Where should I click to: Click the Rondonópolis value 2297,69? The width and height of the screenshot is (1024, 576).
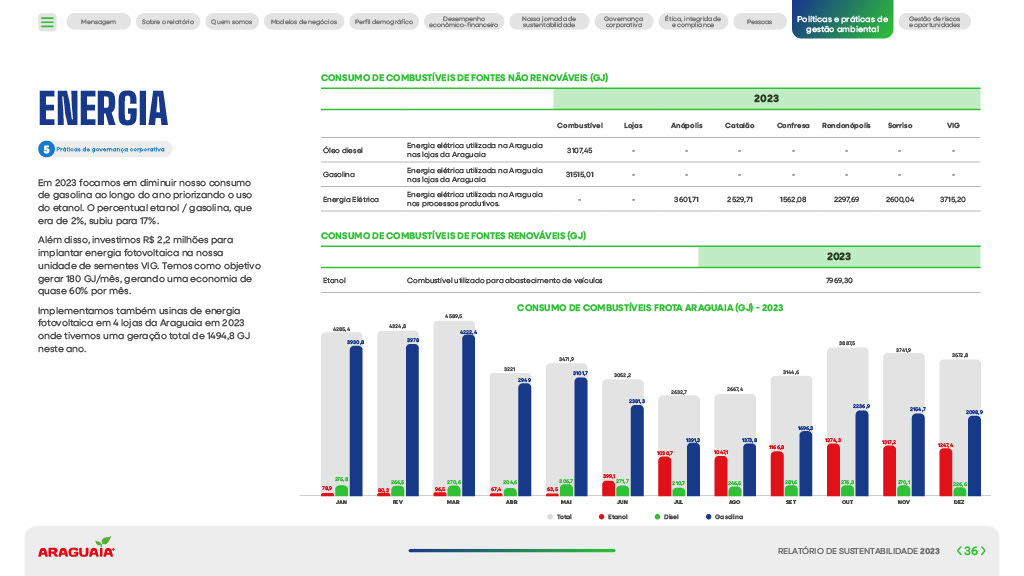tap(846, 199)
